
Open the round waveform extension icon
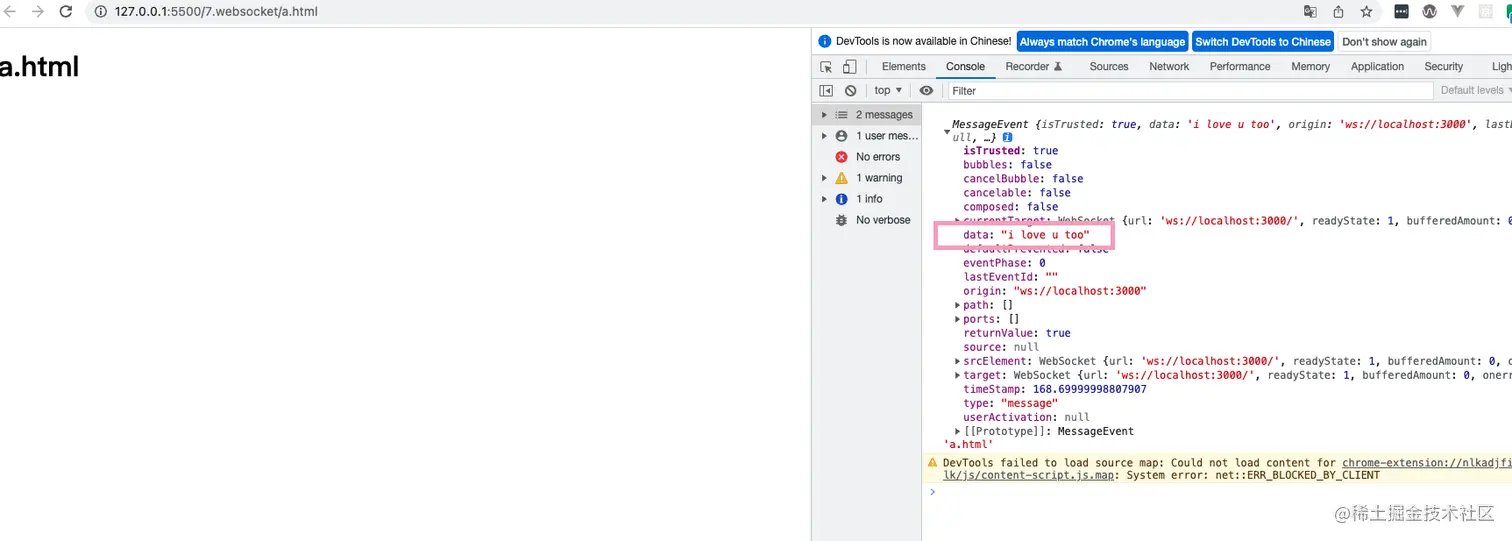(1430, 12)
